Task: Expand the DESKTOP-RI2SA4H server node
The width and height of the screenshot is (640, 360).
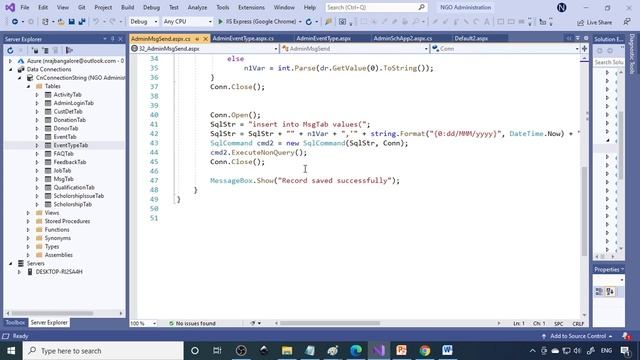Action: (x=19, y=272)
